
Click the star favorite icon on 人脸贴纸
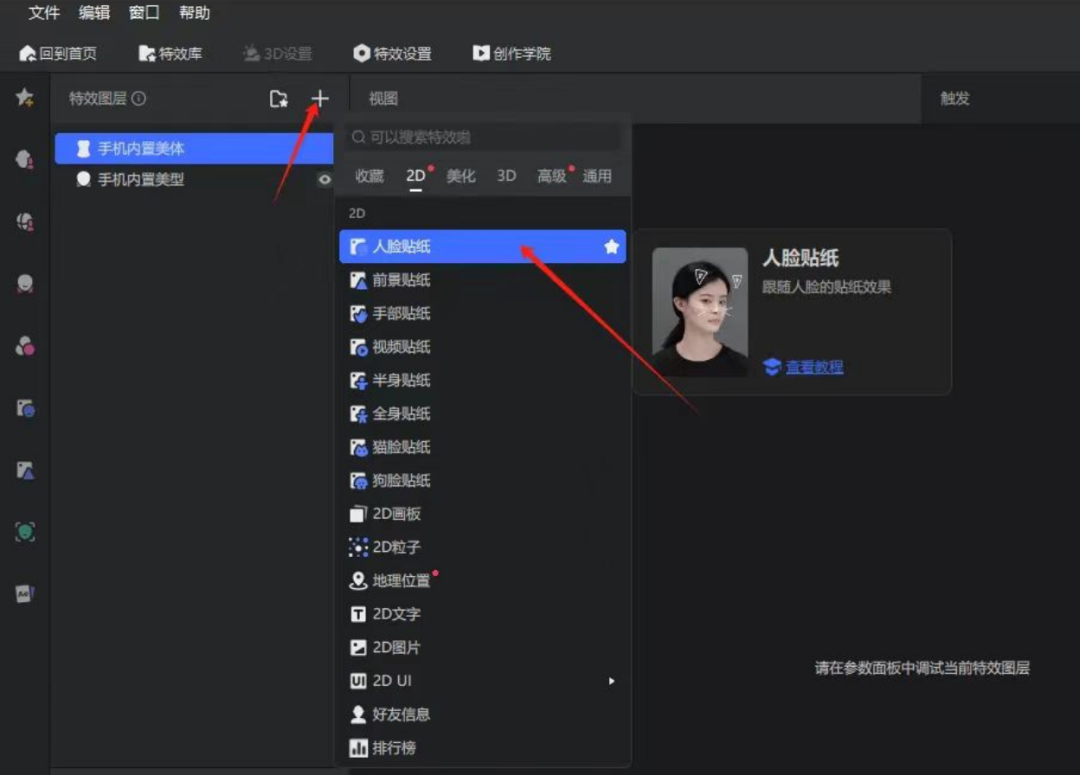click(x=611, y=247)
